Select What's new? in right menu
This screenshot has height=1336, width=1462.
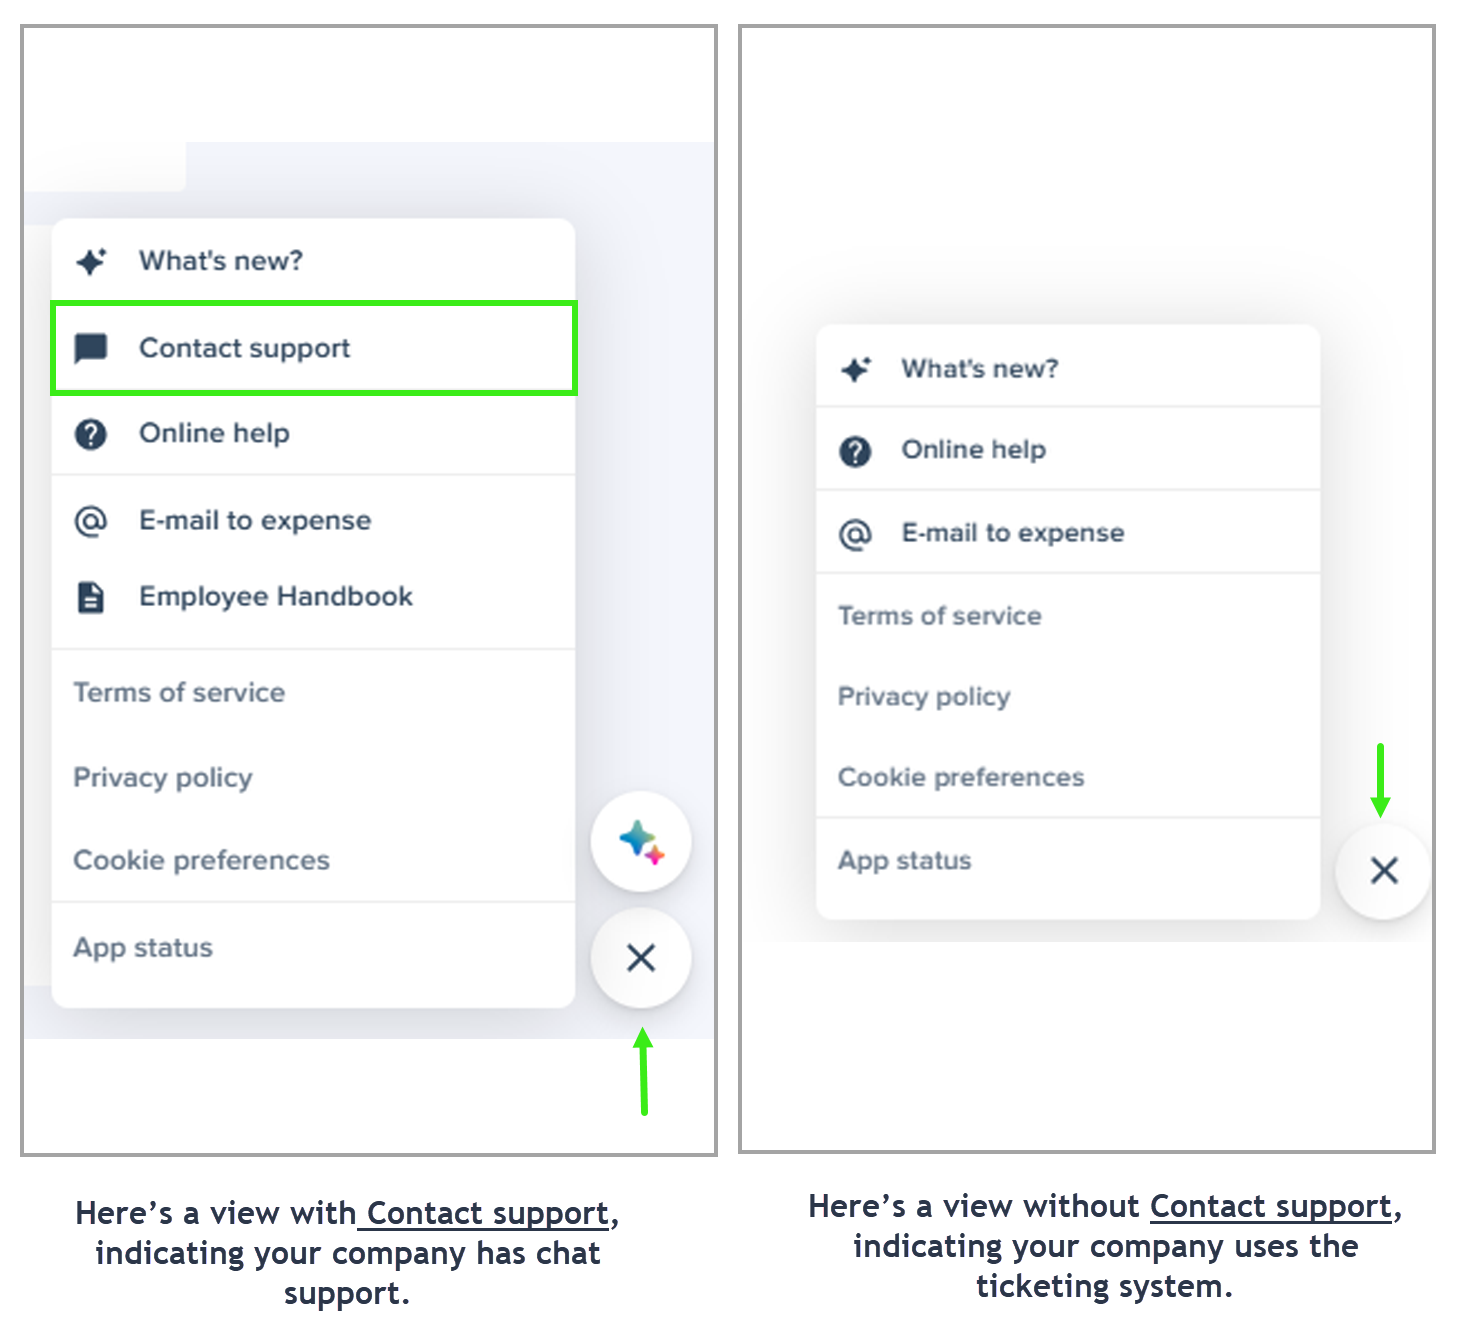coord(979,369)
